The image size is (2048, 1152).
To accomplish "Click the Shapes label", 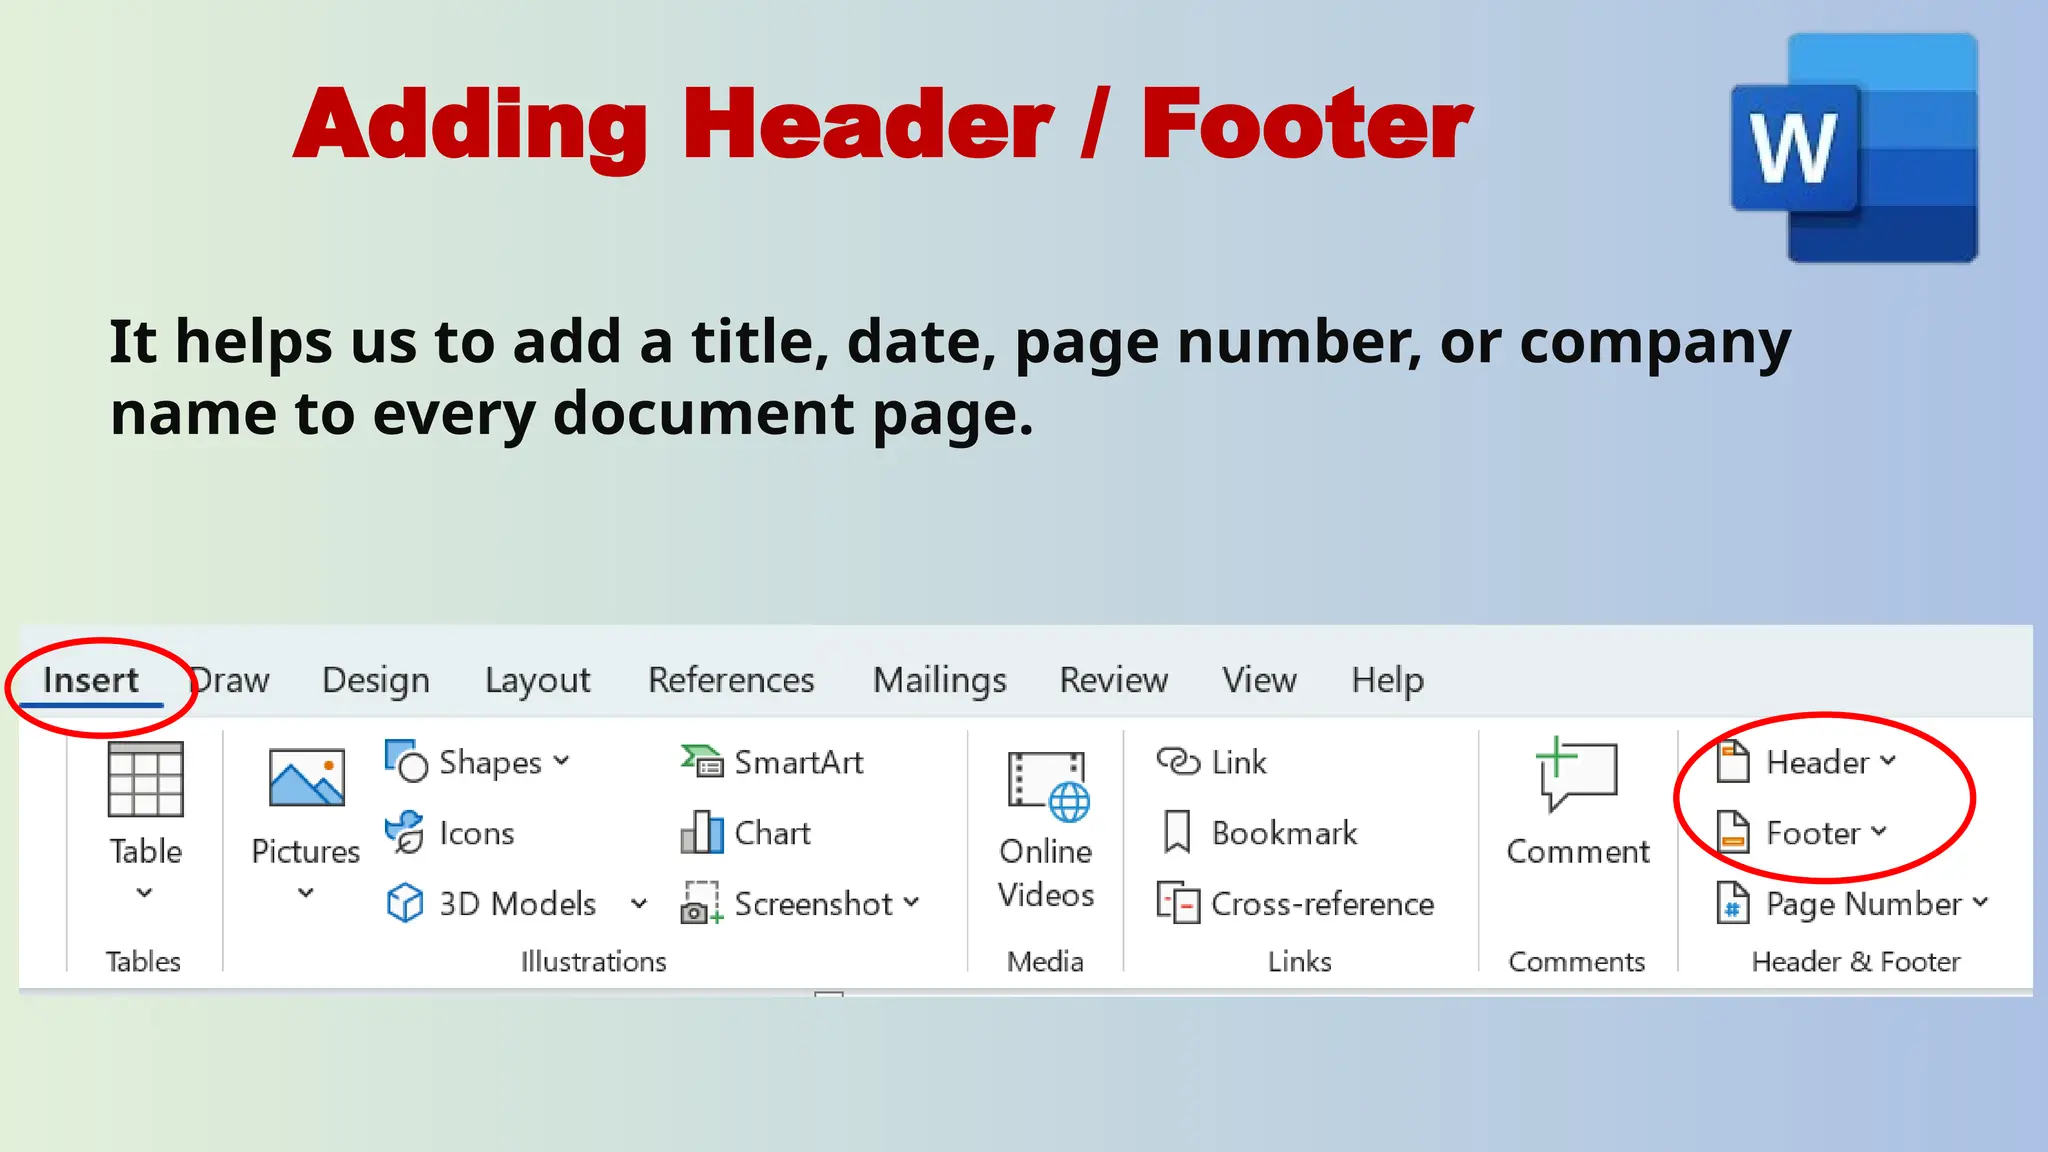I will pyautogui.click(x=490, y=762).
